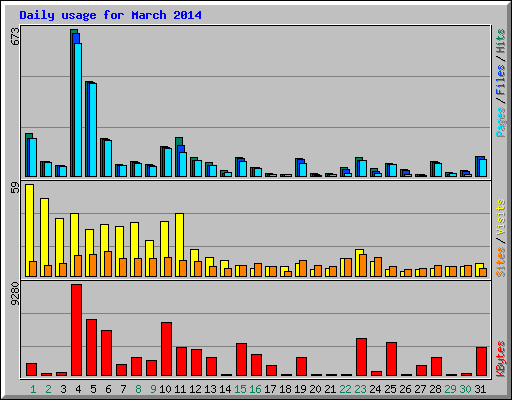Click day 8 on the x-axis
The height and width of the screenshot is (400, 512).
(138, 389)
